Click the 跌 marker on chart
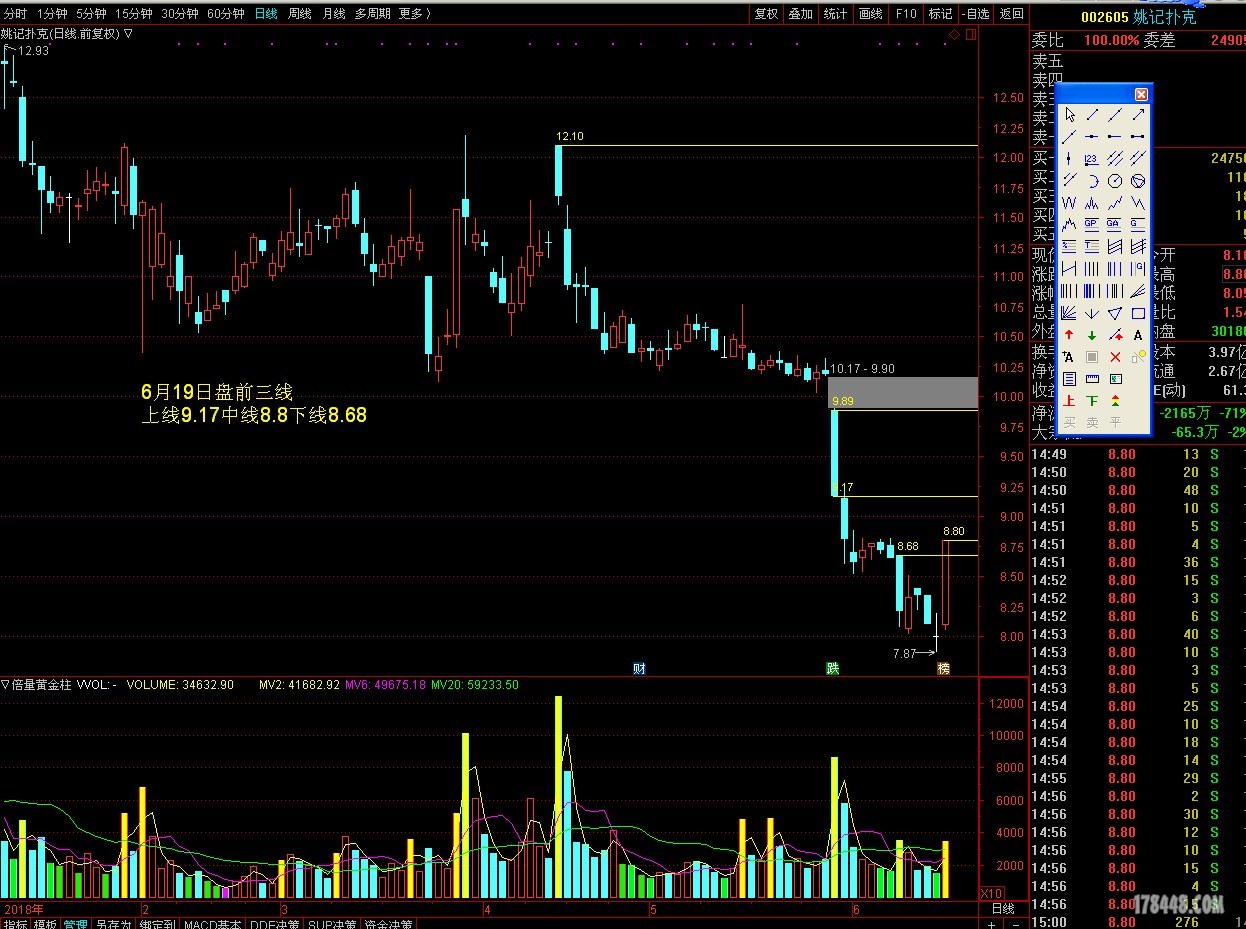This screenshot has width=1246, height=929. pyautogui.click(x=832, y=668)
